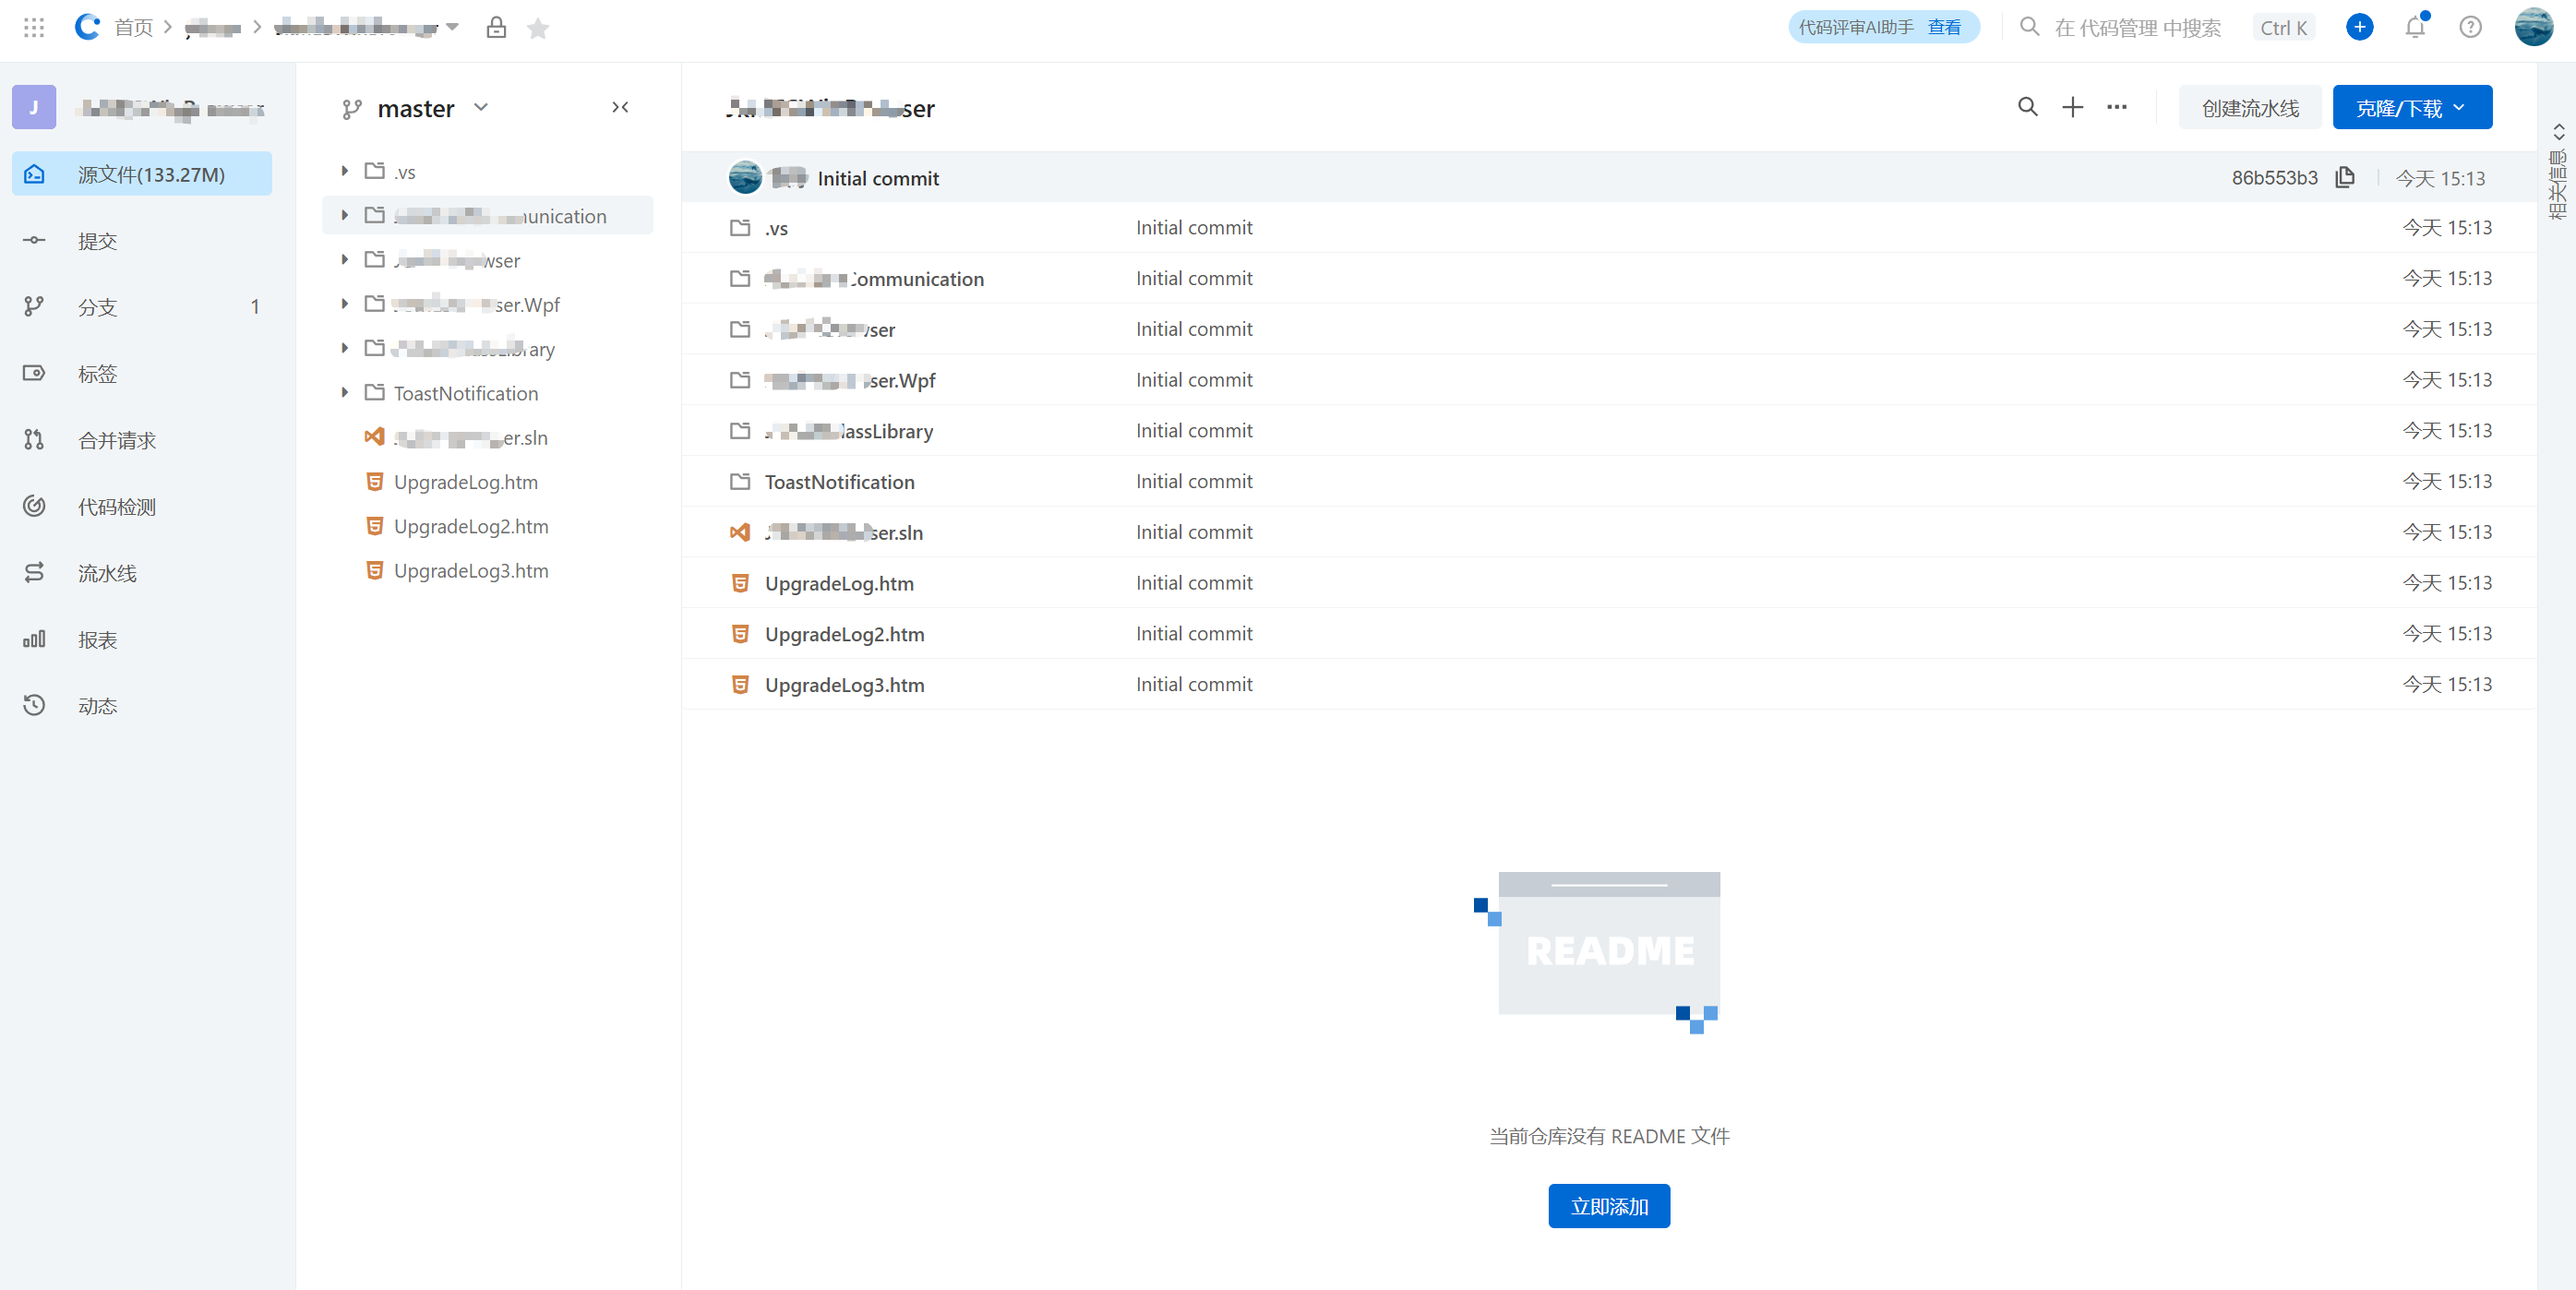Click the help question mark icon
Viewport: 2576px width, 1290px height.
coord(2470,28)
